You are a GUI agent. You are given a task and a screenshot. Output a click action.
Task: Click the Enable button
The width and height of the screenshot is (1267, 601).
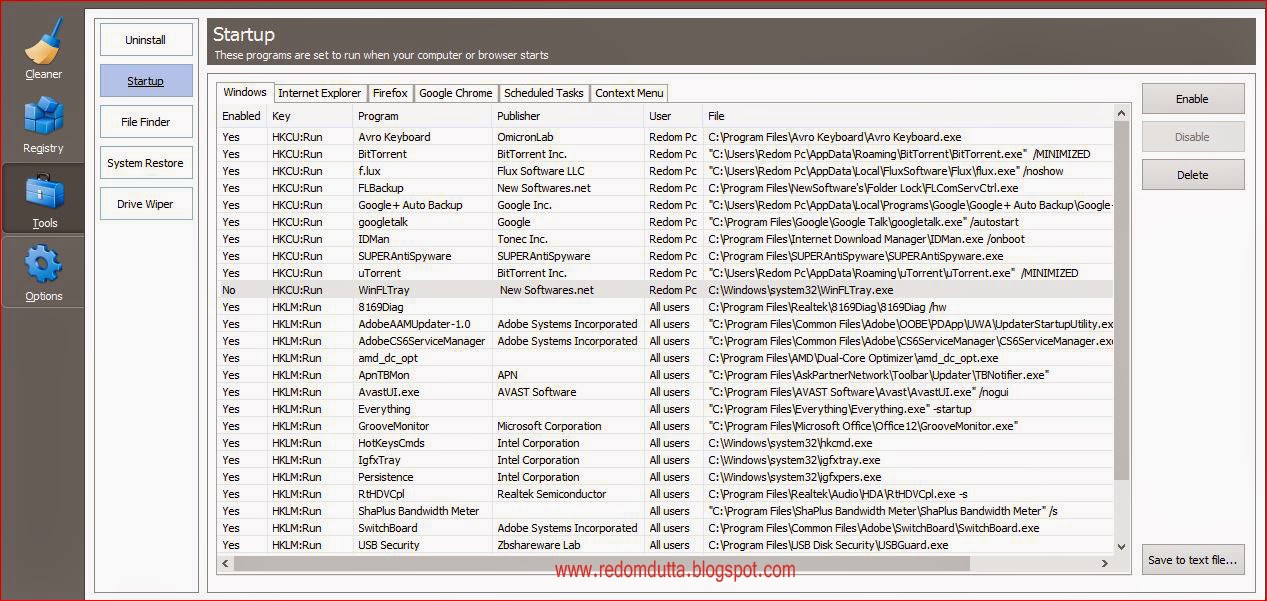click(1193, 99)
